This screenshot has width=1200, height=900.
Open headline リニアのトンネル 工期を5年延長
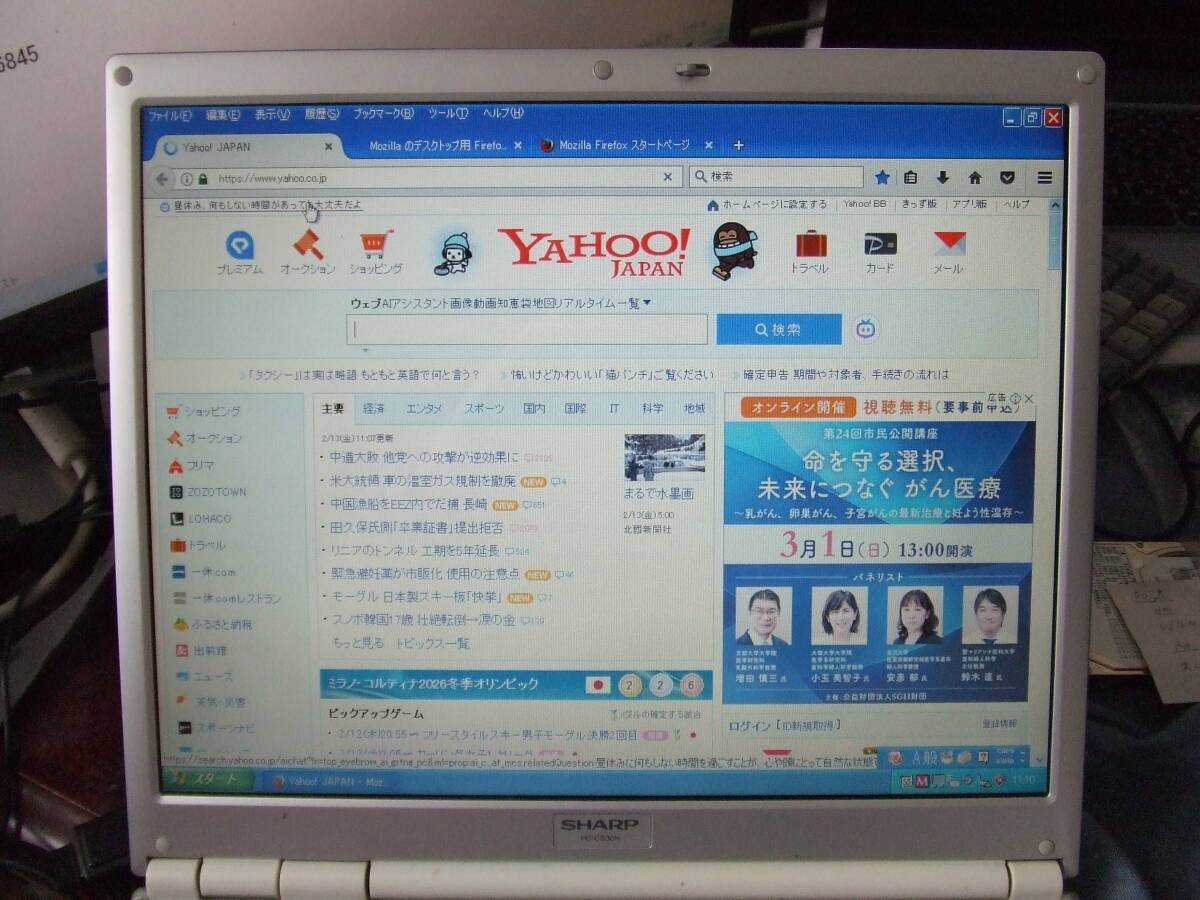point(414,551)
